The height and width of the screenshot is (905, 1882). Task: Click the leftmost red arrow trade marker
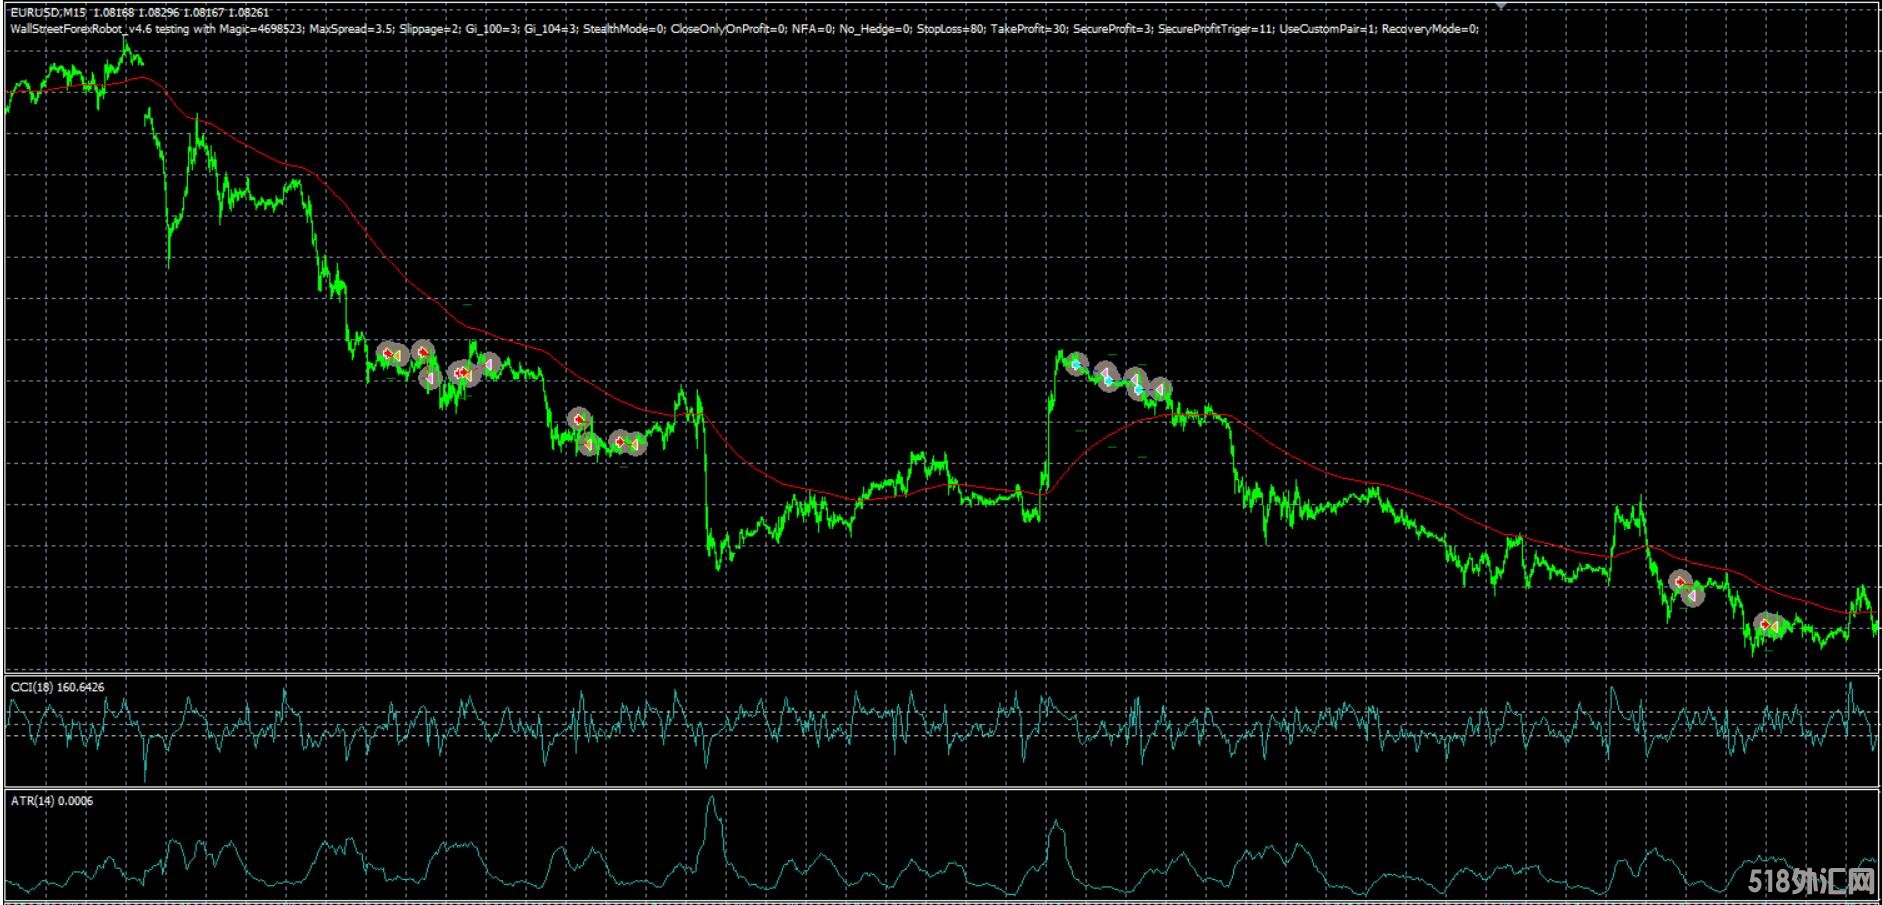point(388,353)
